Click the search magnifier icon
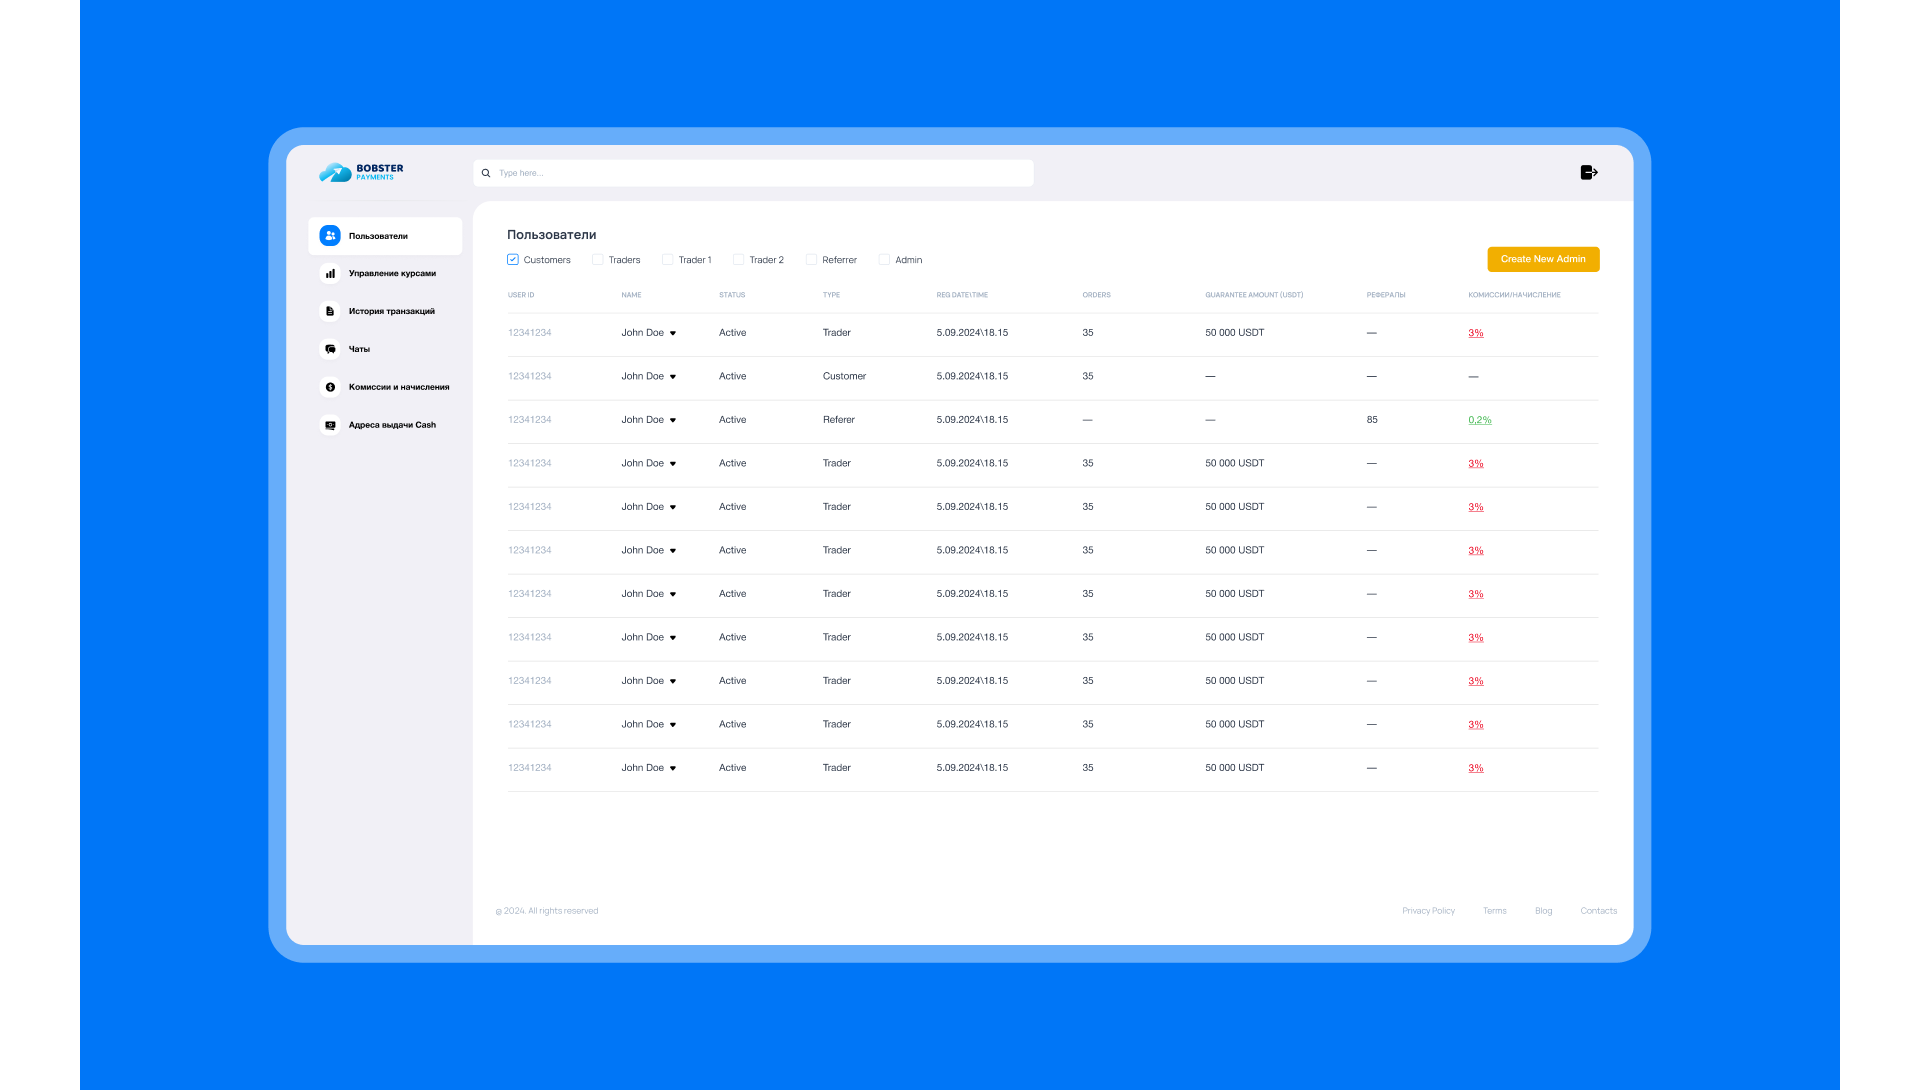This screenshot has width=1920, height=1090. (x=486, y=173)
